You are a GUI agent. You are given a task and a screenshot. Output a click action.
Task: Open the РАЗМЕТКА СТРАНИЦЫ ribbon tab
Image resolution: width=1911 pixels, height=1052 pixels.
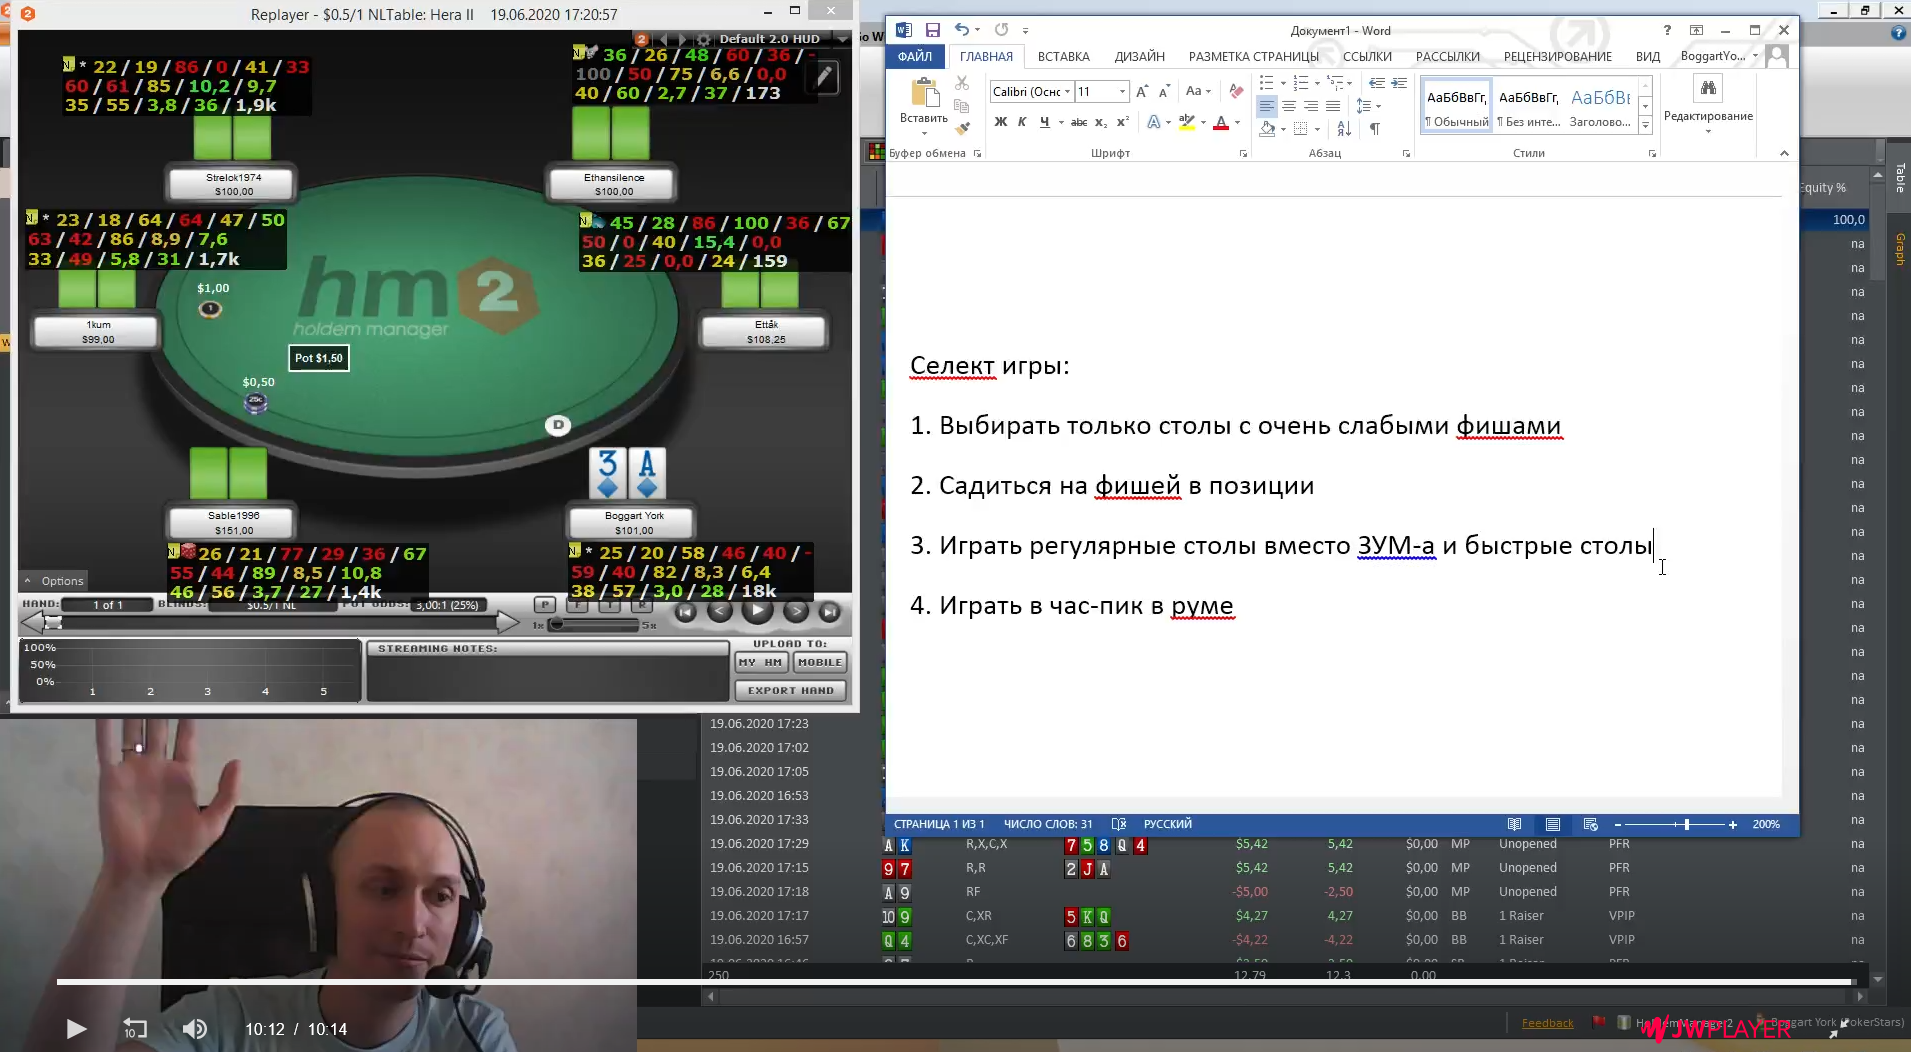pyautogui.click(x=1253, y=56)
